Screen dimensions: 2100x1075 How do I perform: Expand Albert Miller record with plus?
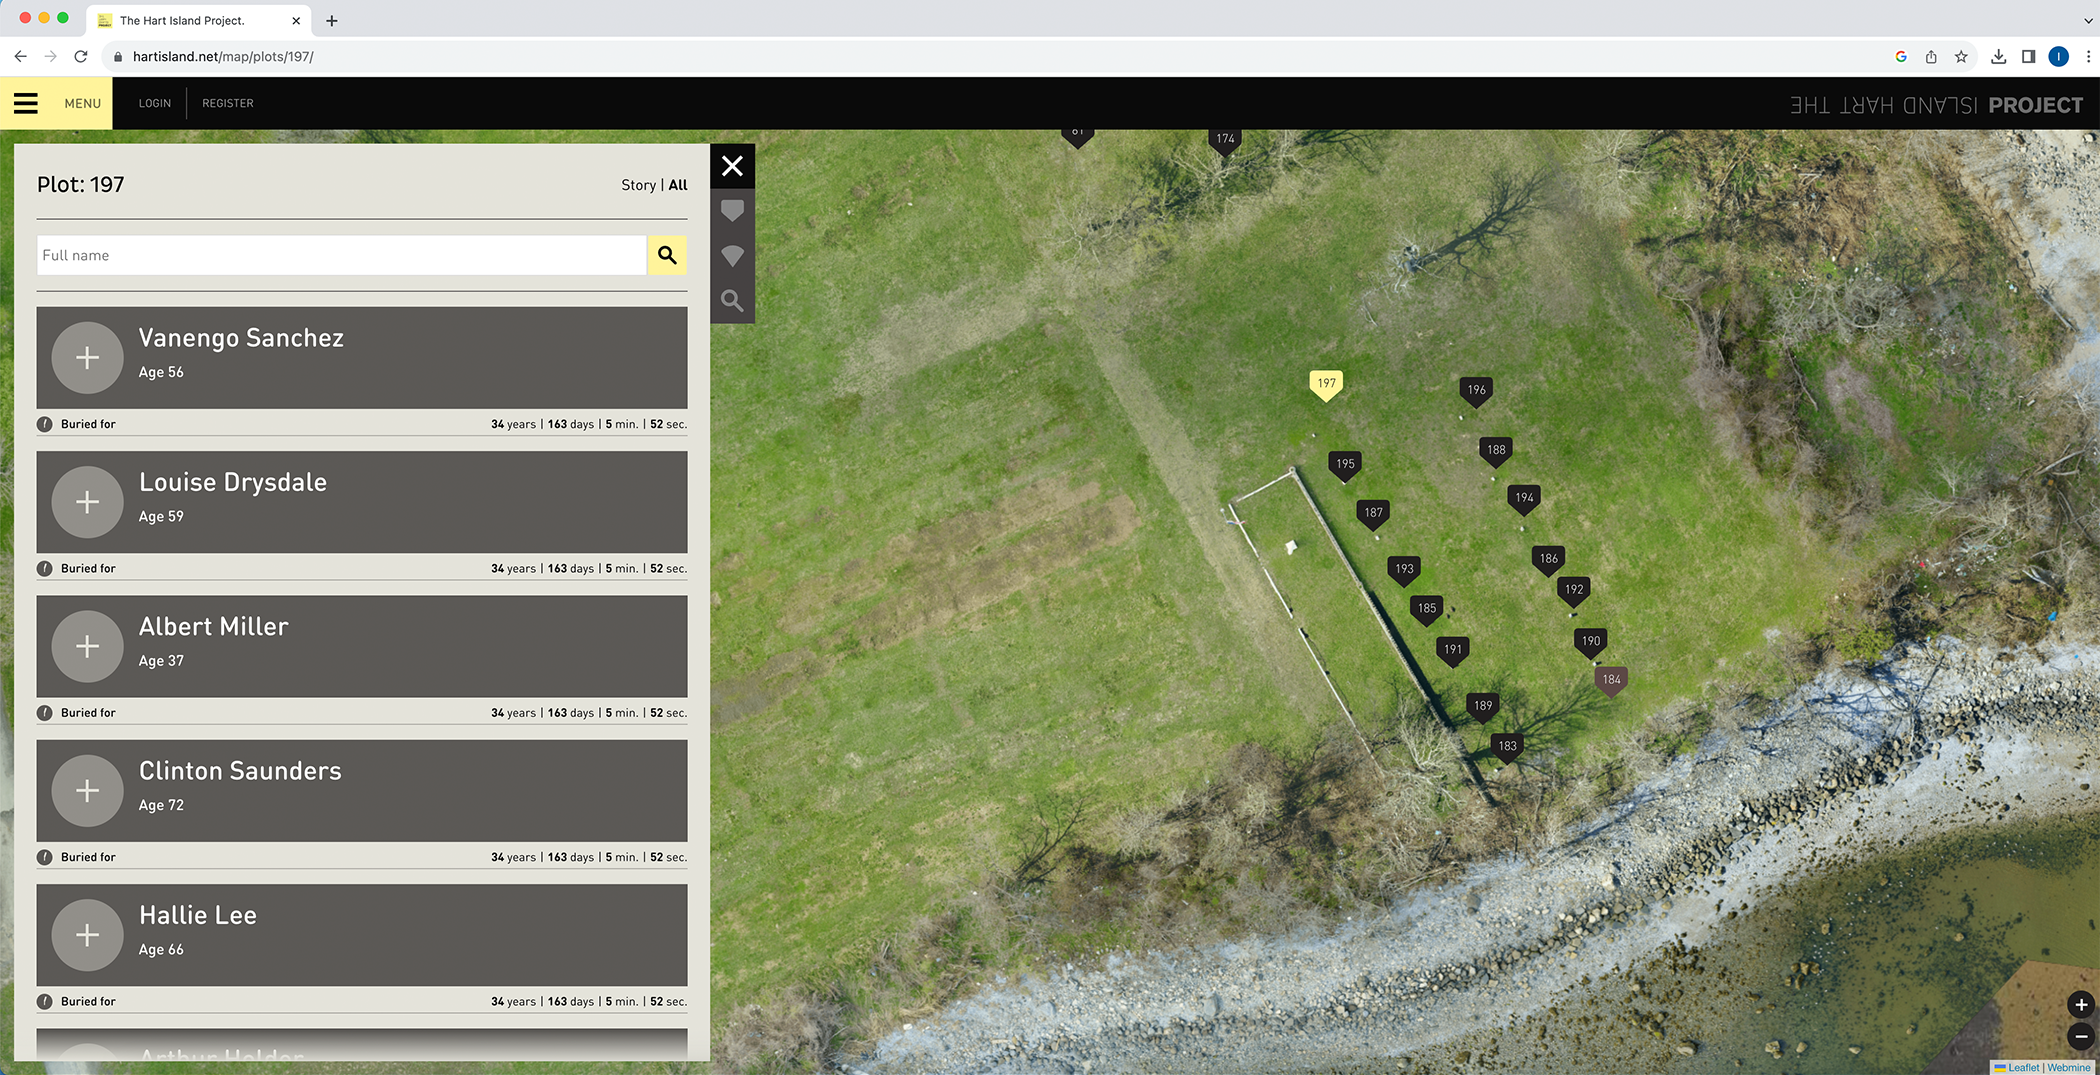pyautogui.click(x=87, y=646)
